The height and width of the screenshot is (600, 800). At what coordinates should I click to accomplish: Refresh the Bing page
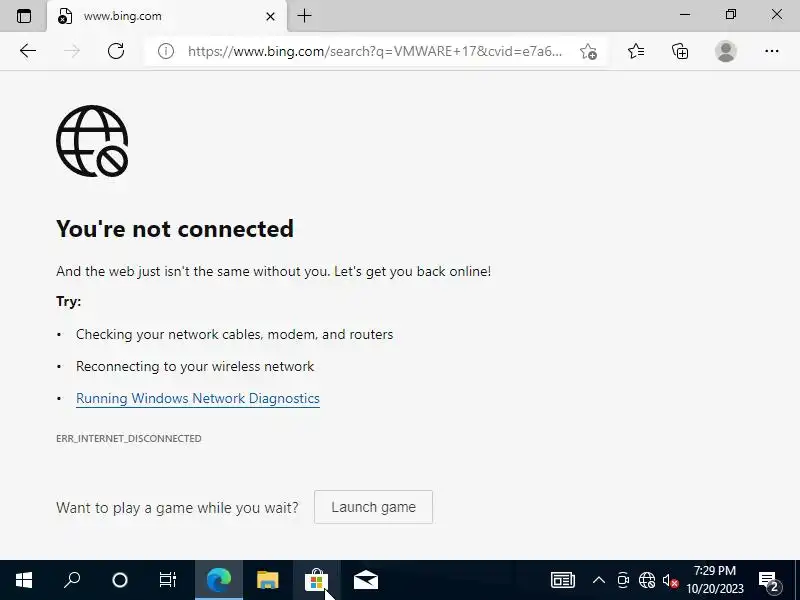(x=116, y=51)
